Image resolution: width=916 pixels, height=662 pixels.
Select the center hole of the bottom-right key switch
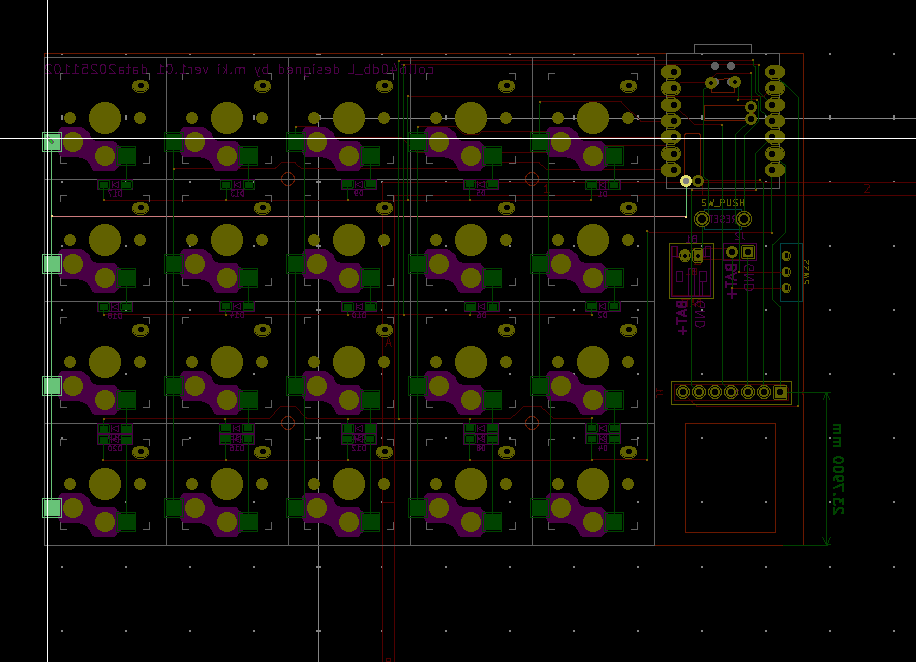593,484
